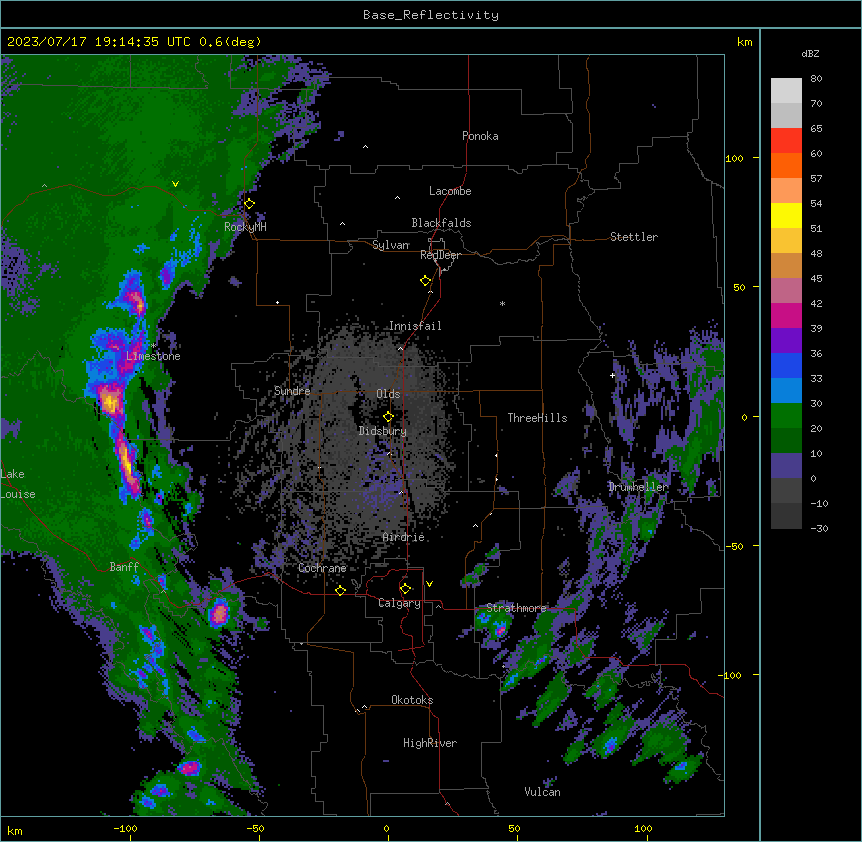Image resolution: width=862 pixels, height=842 pixels.
Task: Click the light blue legend swatch below 33
Action: (786, 390)
